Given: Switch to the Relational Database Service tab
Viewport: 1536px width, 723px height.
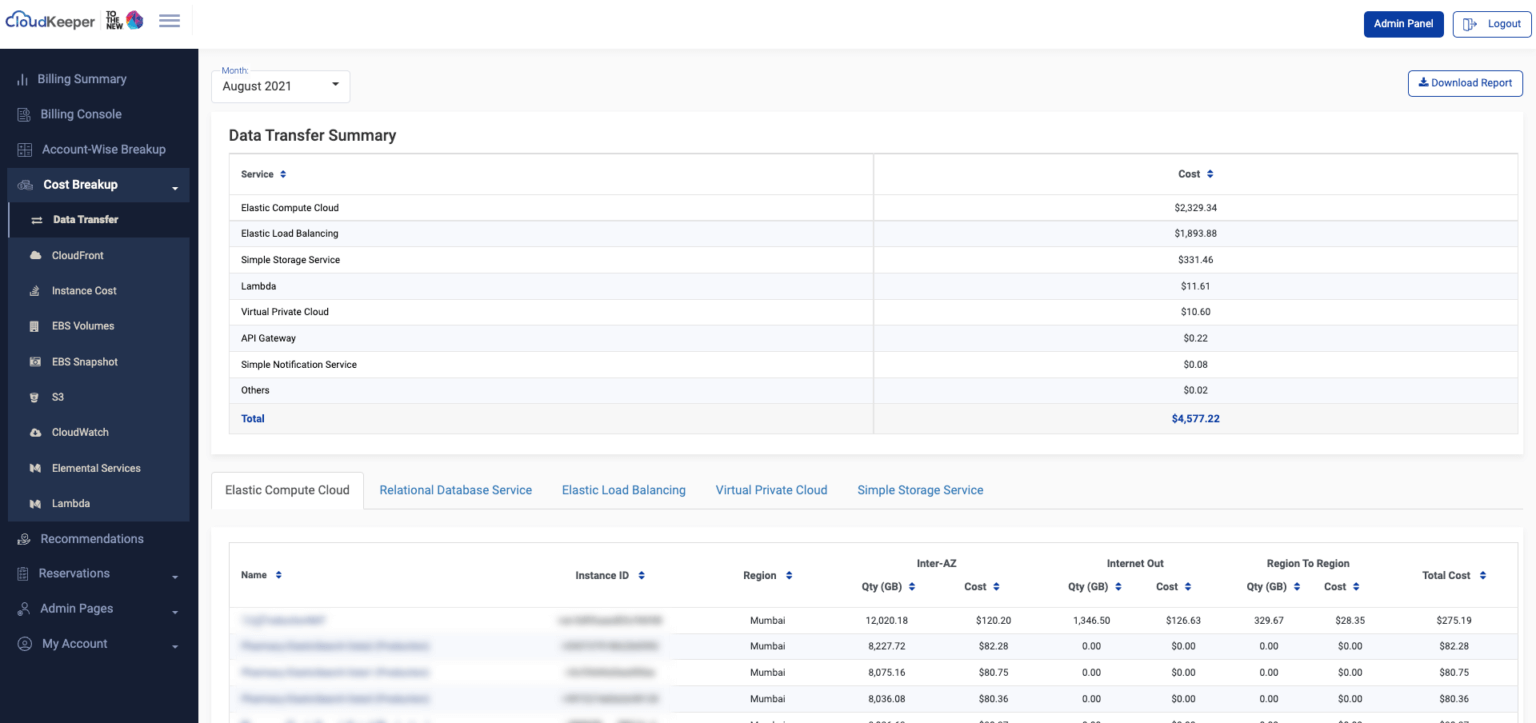Looking at the screenshot, I should coord(455,490).
